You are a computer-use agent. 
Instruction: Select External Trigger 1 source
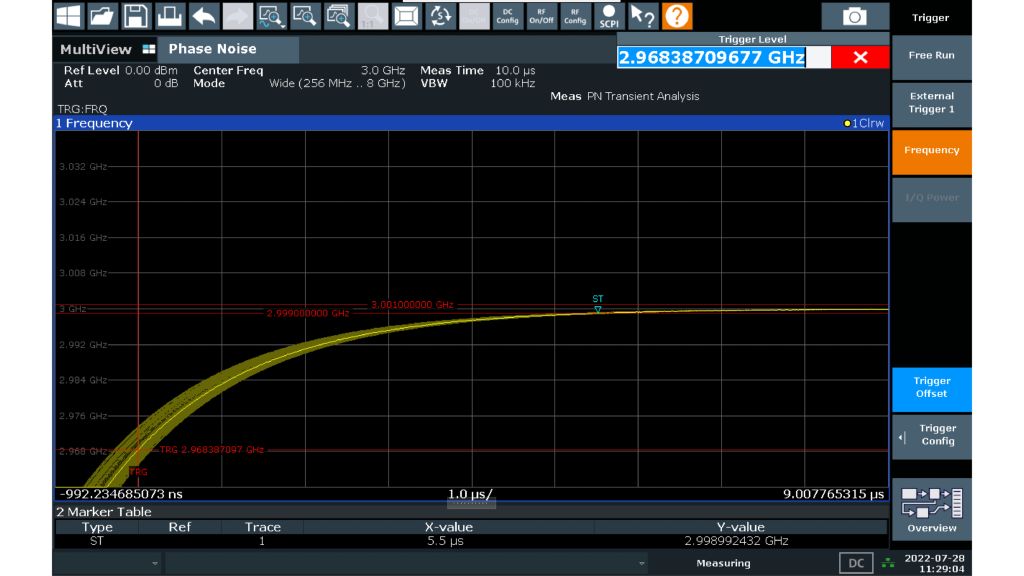[x=931, y=103]
